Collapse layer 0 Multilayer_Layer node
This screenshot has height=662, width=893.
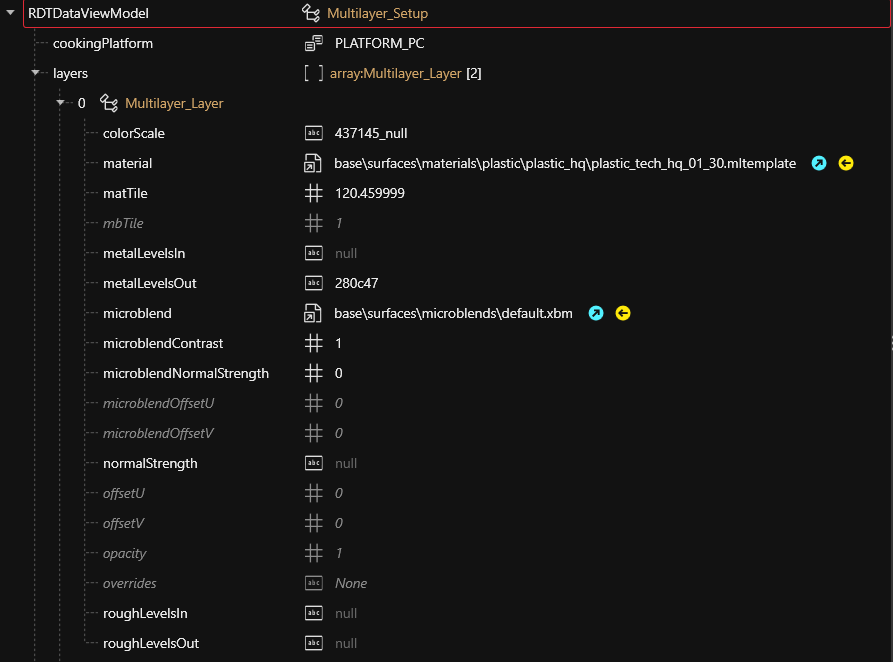point(61,103)
